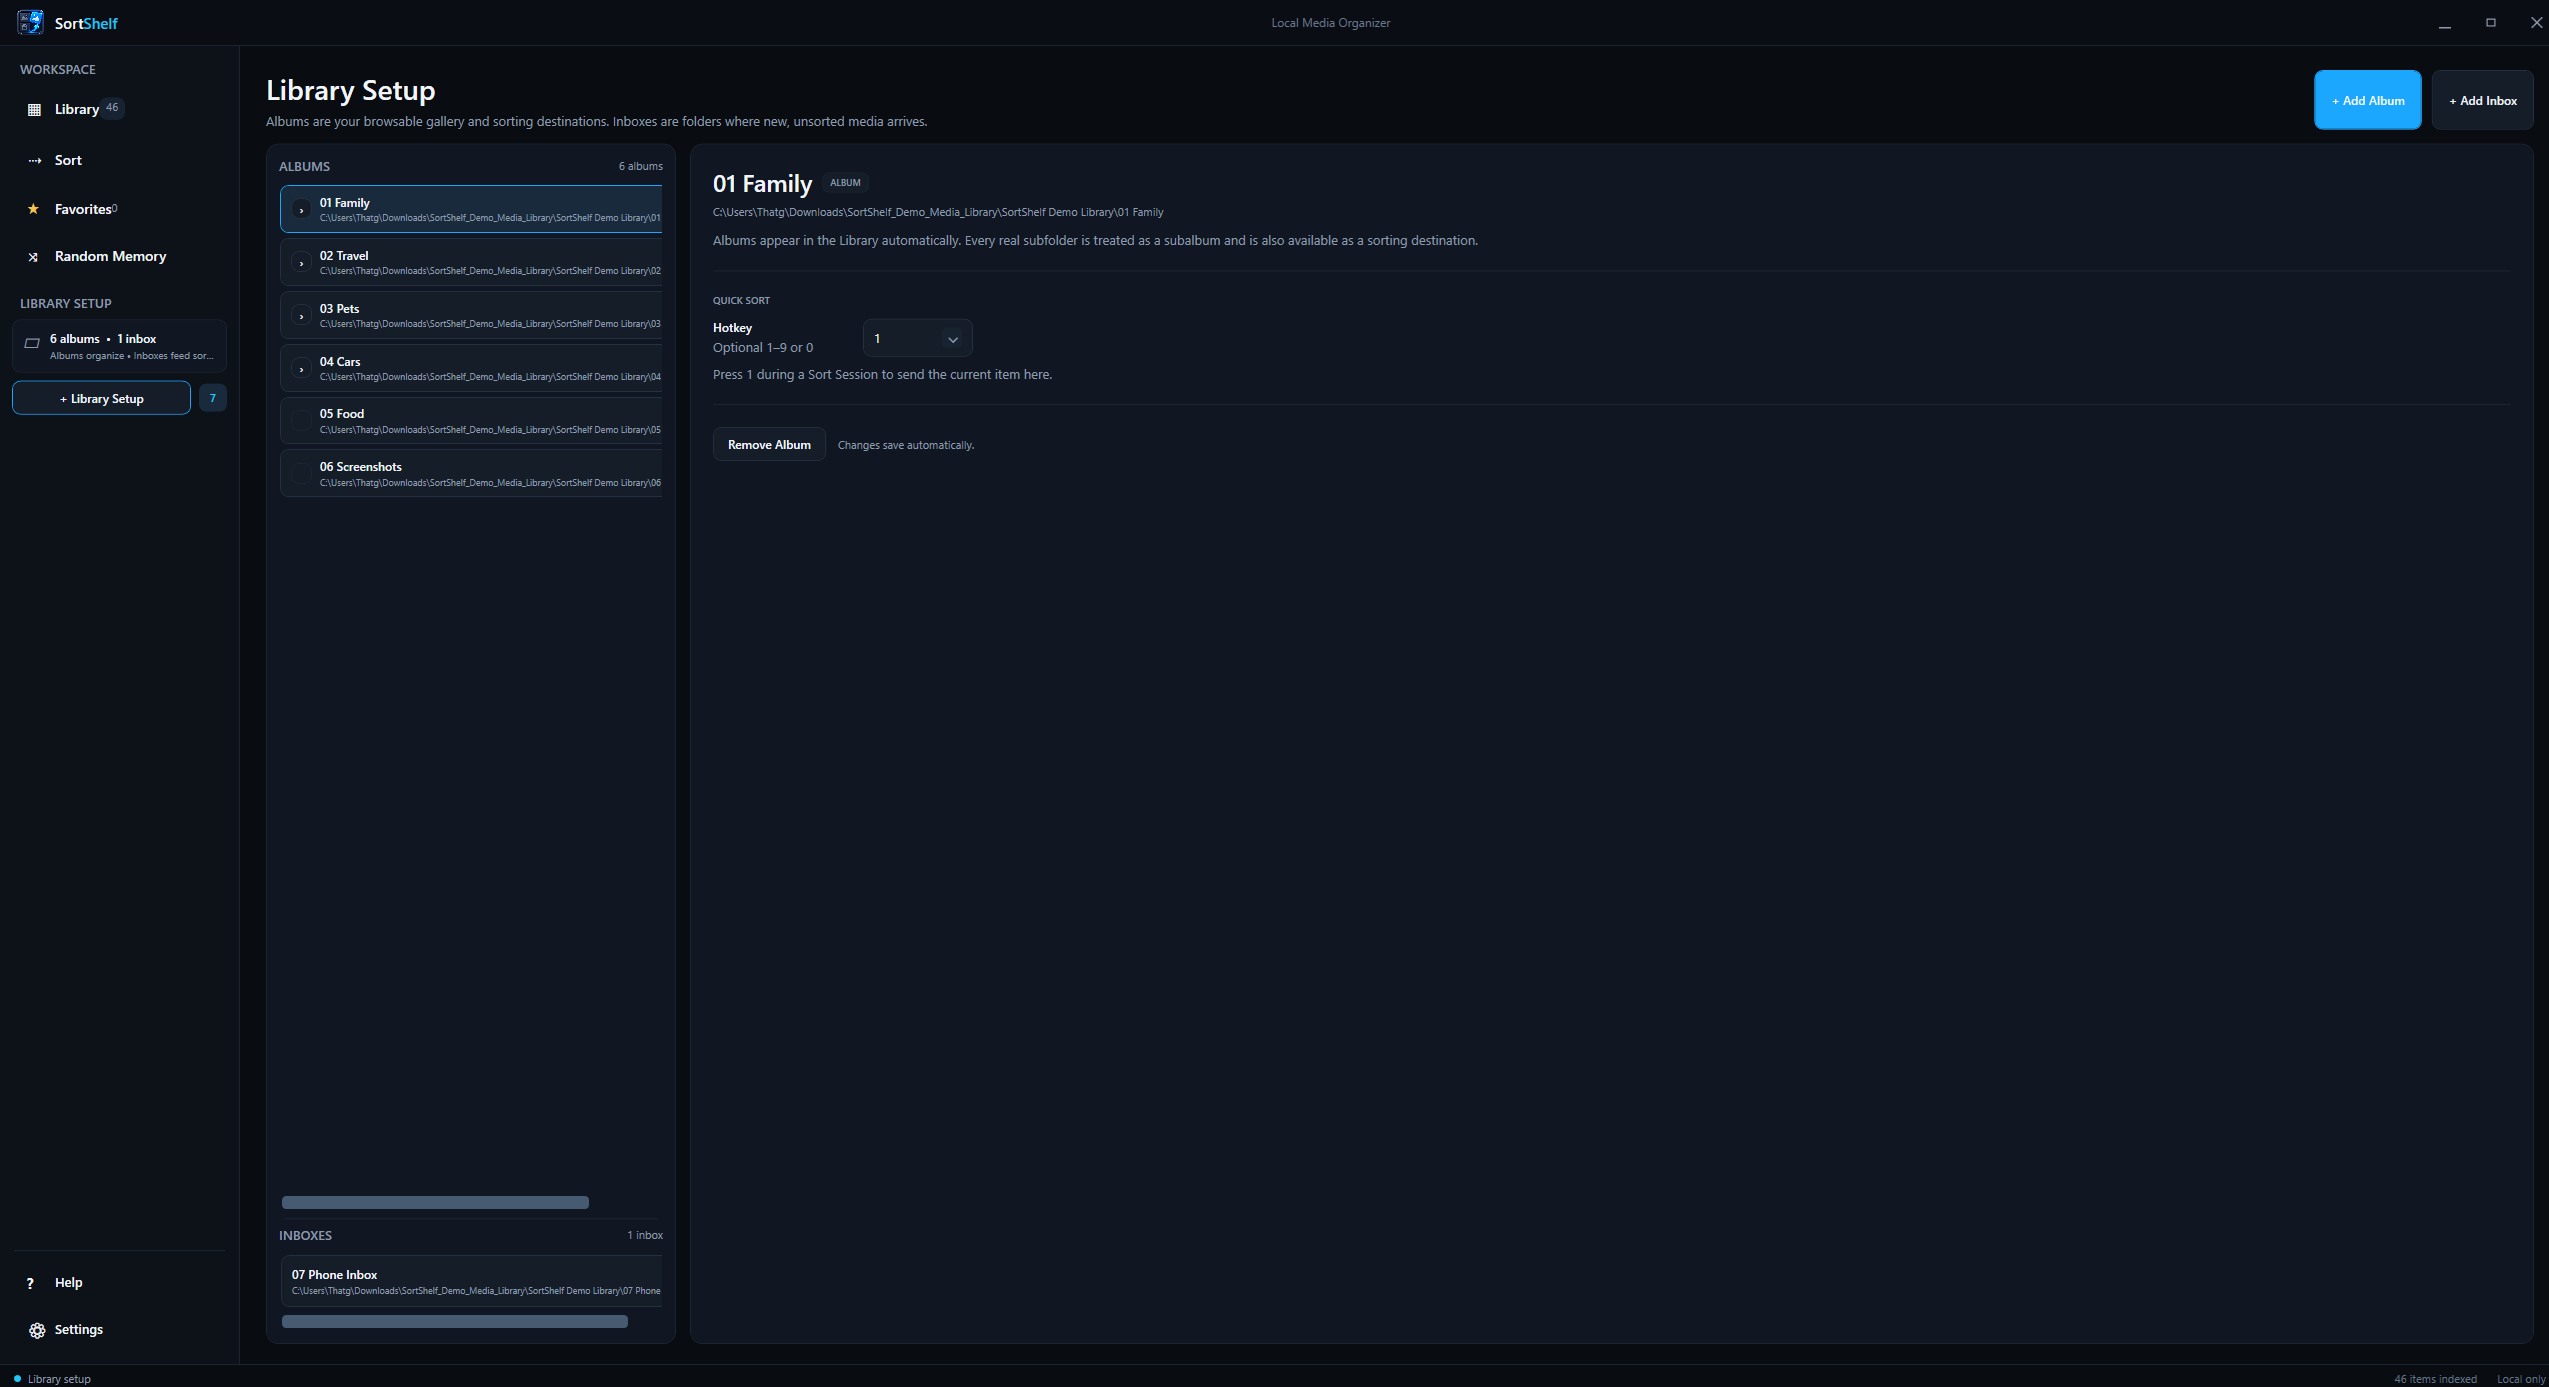
Task: Click the Add Album button
Action: 2368,100
